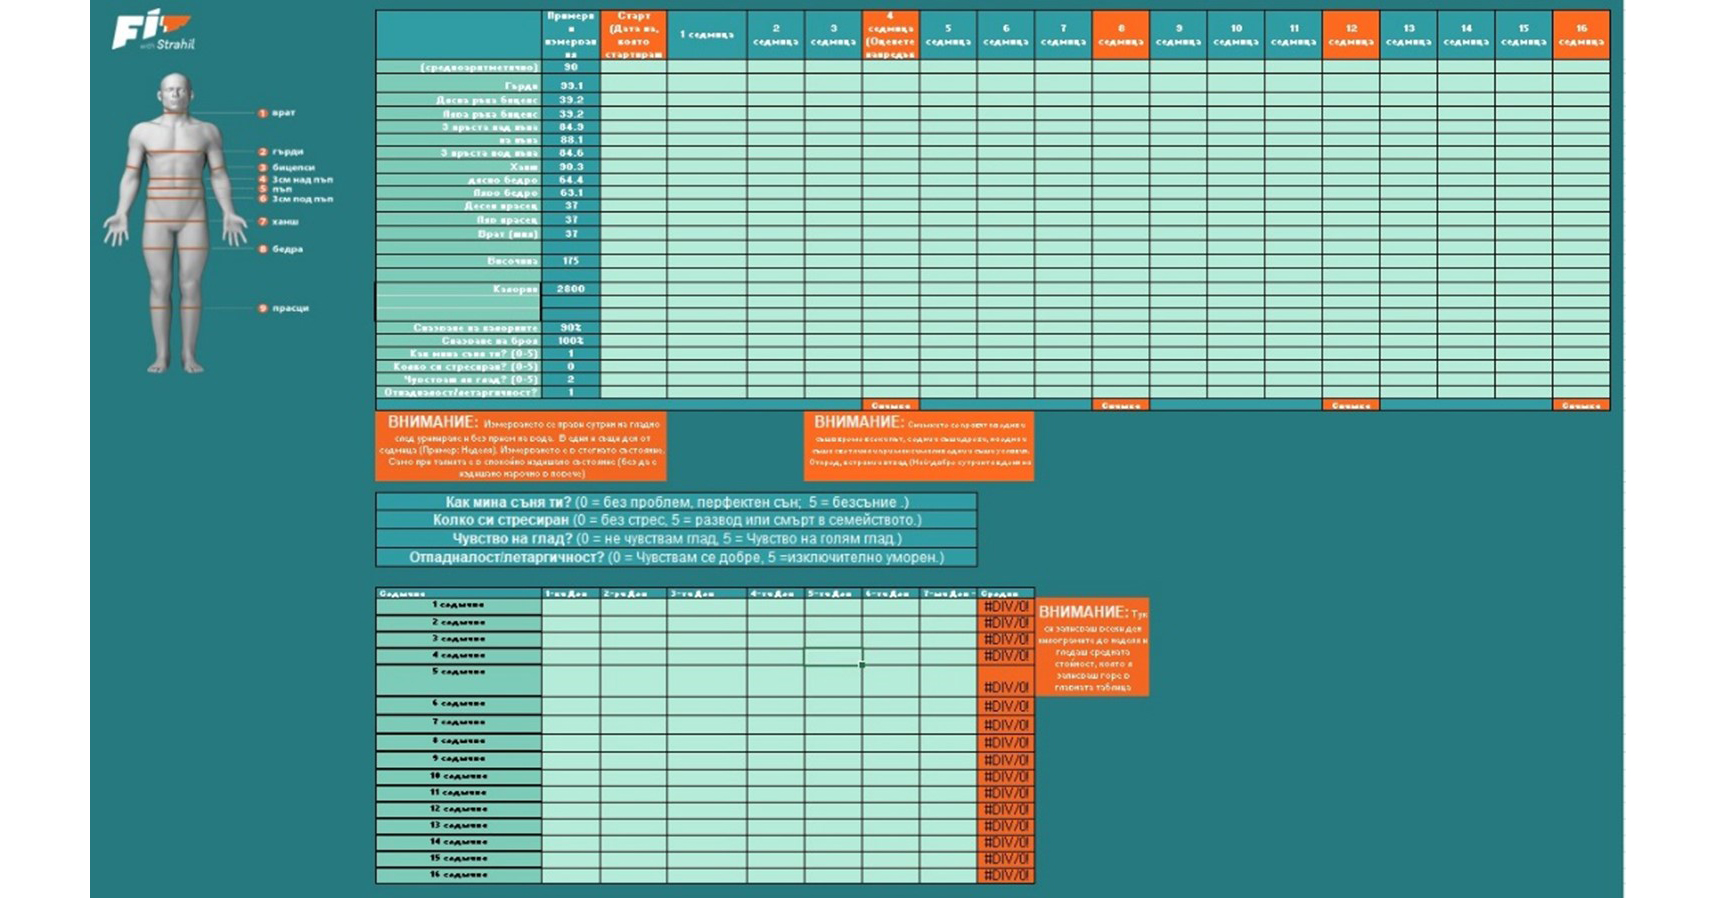The height and width of the screenshot is (898, 1716).
Task: Click the Fit with Strahil logo
Action: point(152,31)
